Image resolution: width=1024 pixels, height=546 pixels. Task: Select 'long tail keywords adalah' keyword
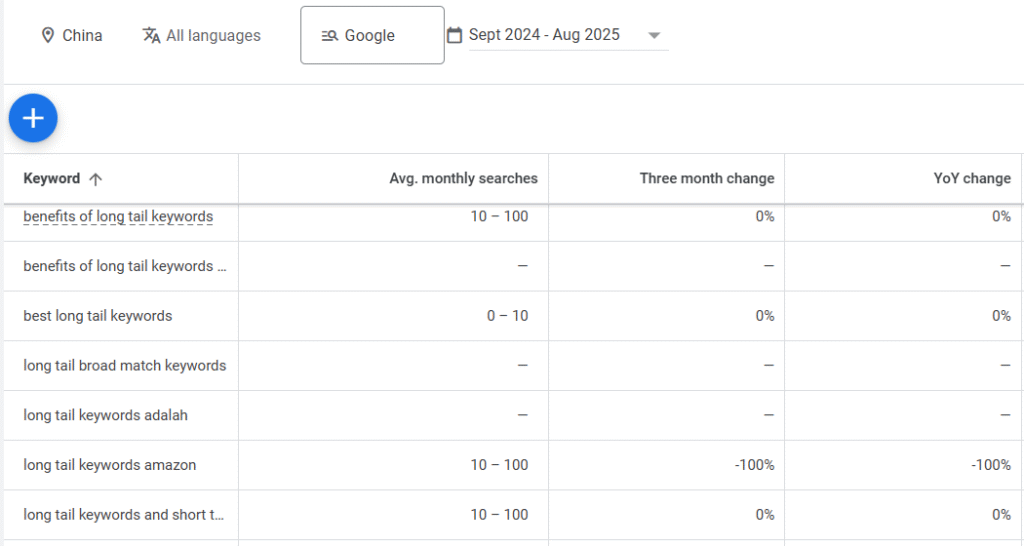105,415
